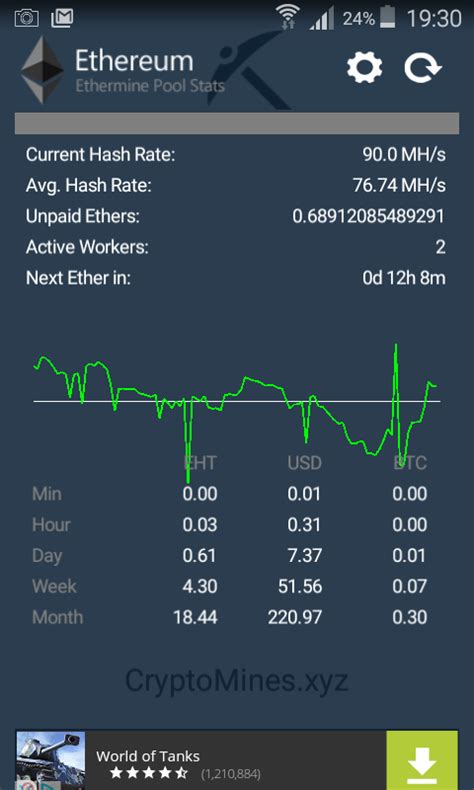The width and height of the screenshot is (474, 790).
Task: Tap the cell signal strength icon
Action: 321,19
